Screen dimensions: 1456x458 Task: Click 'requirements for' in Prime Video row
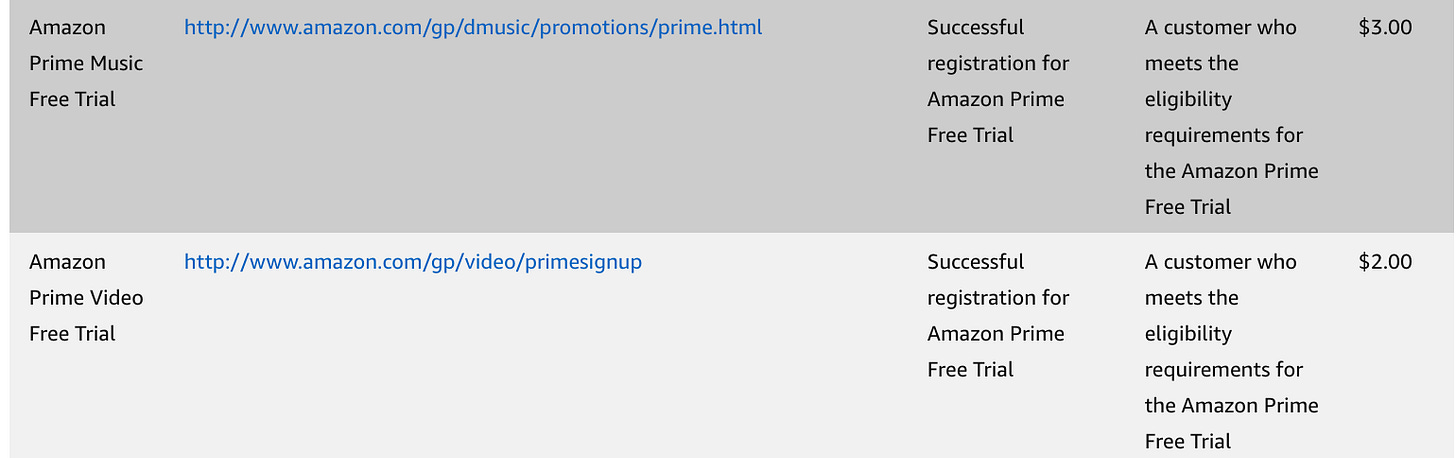1224,369
